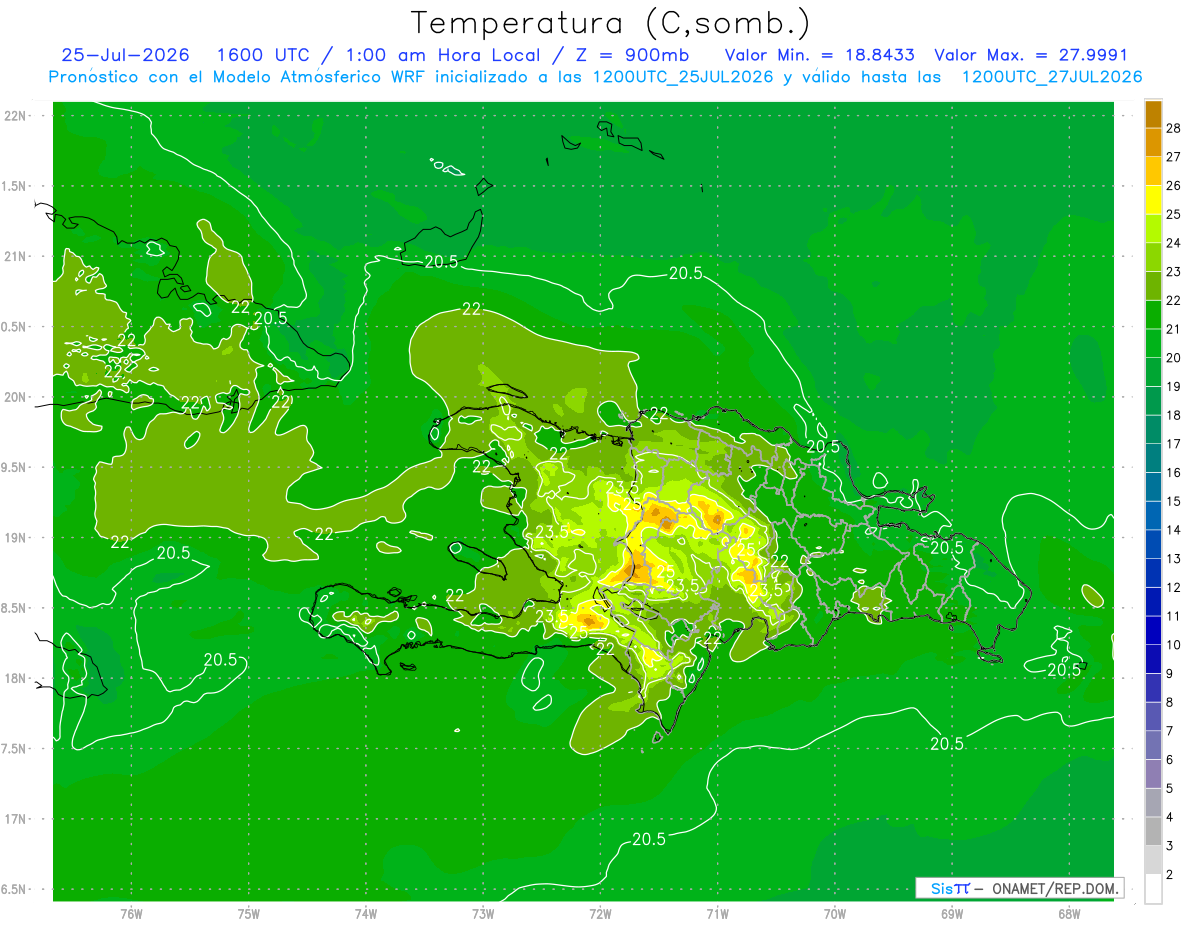Click the "Temperatura (C,somb.)" map title
1200x927 pixels.
pyautogui.click(x=610, y=23)
